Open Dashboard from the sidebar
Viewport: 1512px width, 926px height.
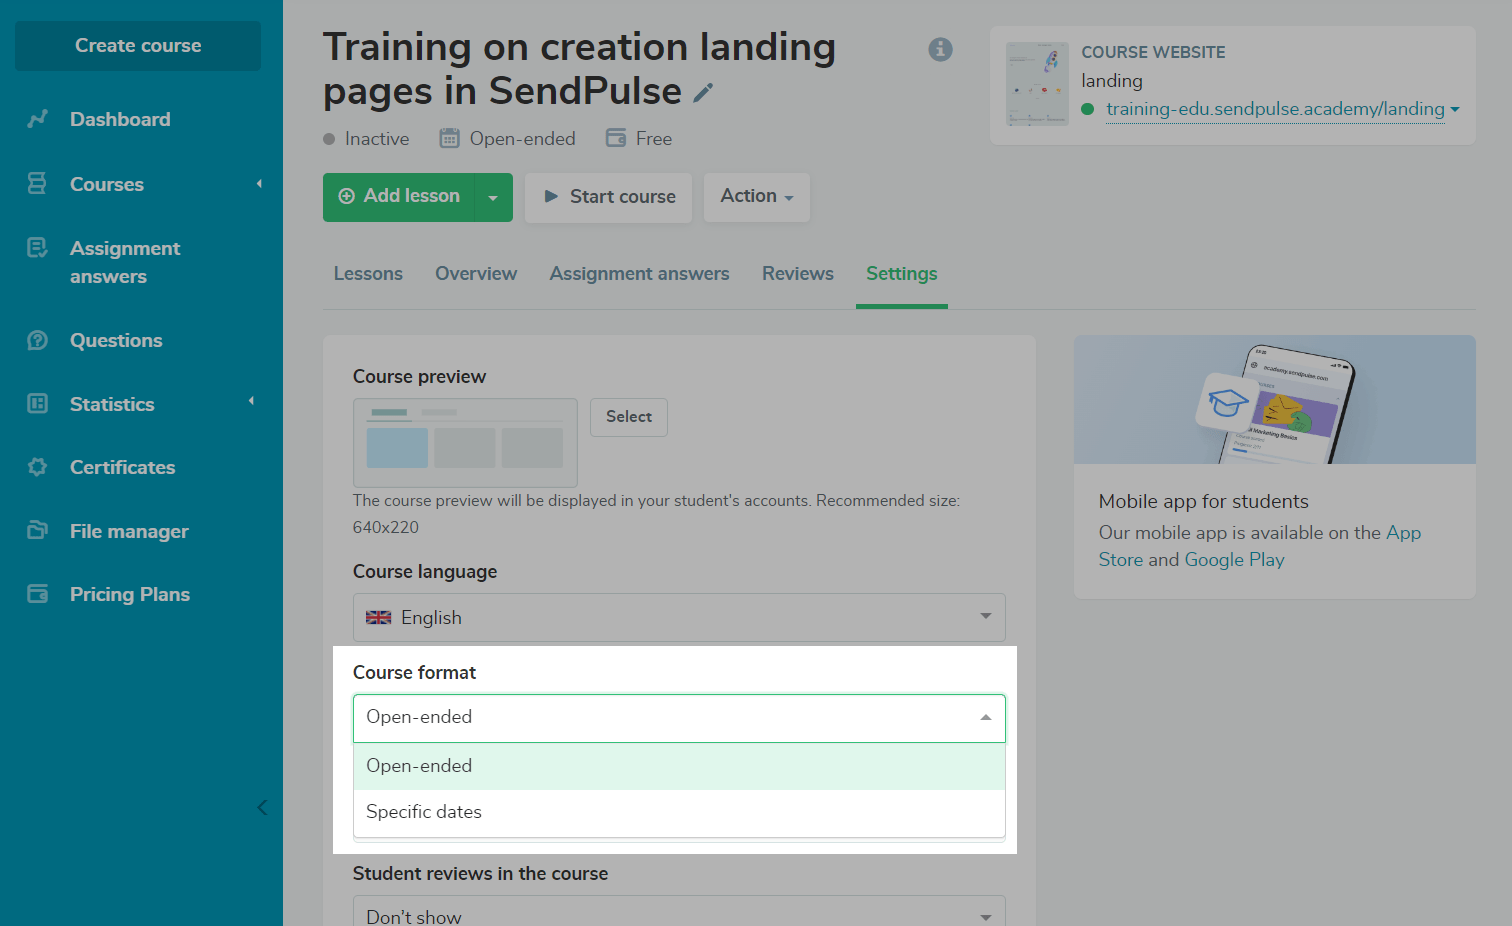click(120, 119)
